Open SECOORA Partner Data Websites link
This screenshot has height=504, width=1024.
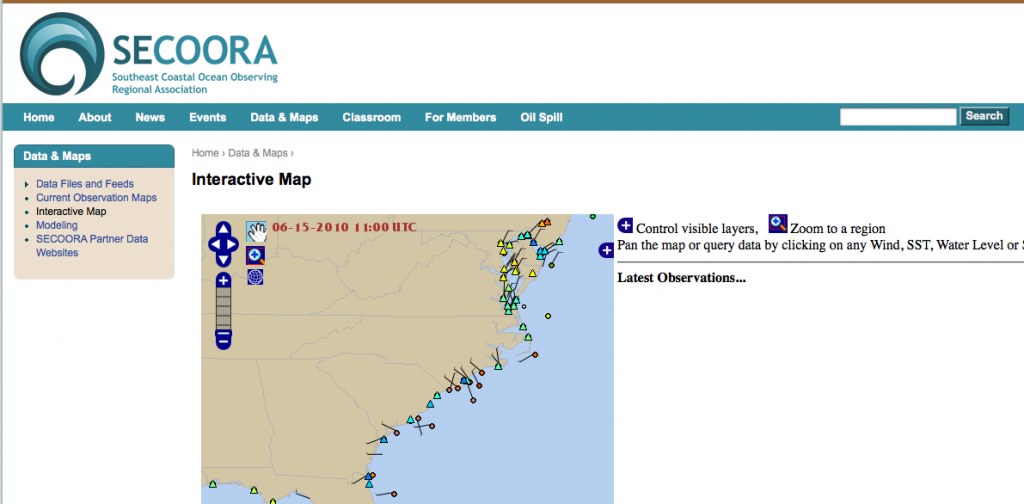(x=92, y=245)
